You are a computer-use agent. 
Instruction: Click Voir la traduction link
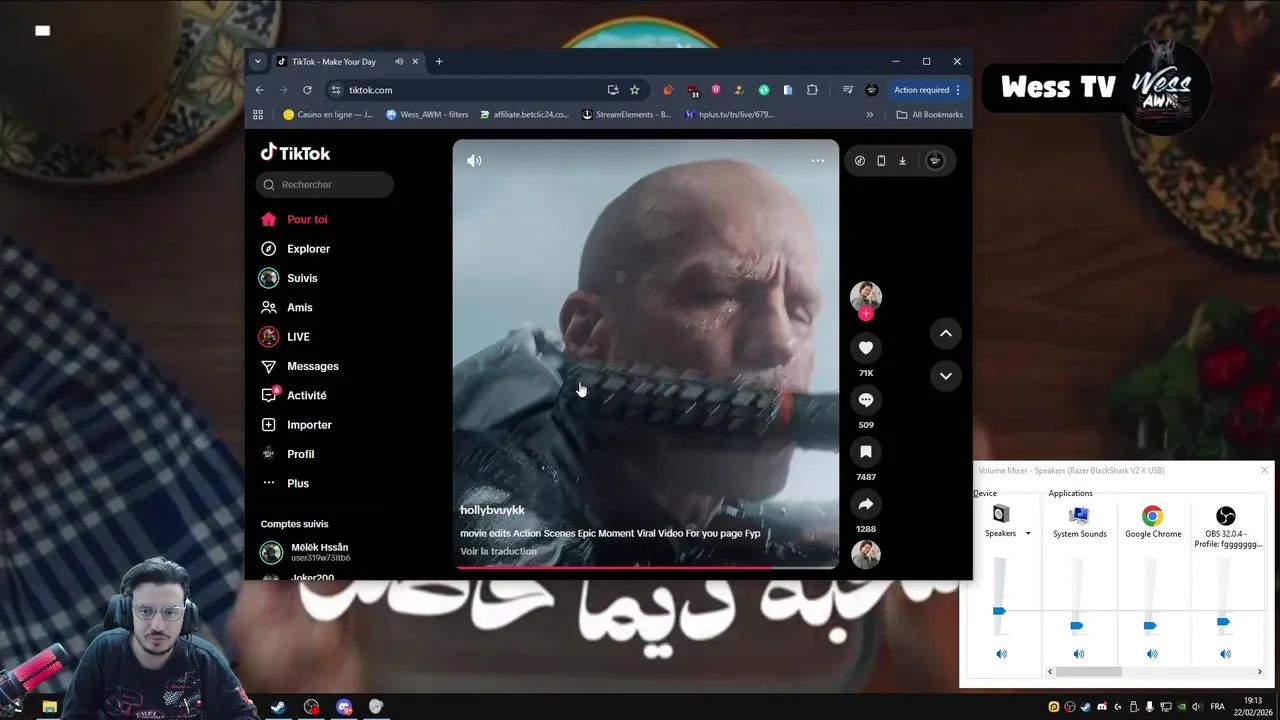498,551
